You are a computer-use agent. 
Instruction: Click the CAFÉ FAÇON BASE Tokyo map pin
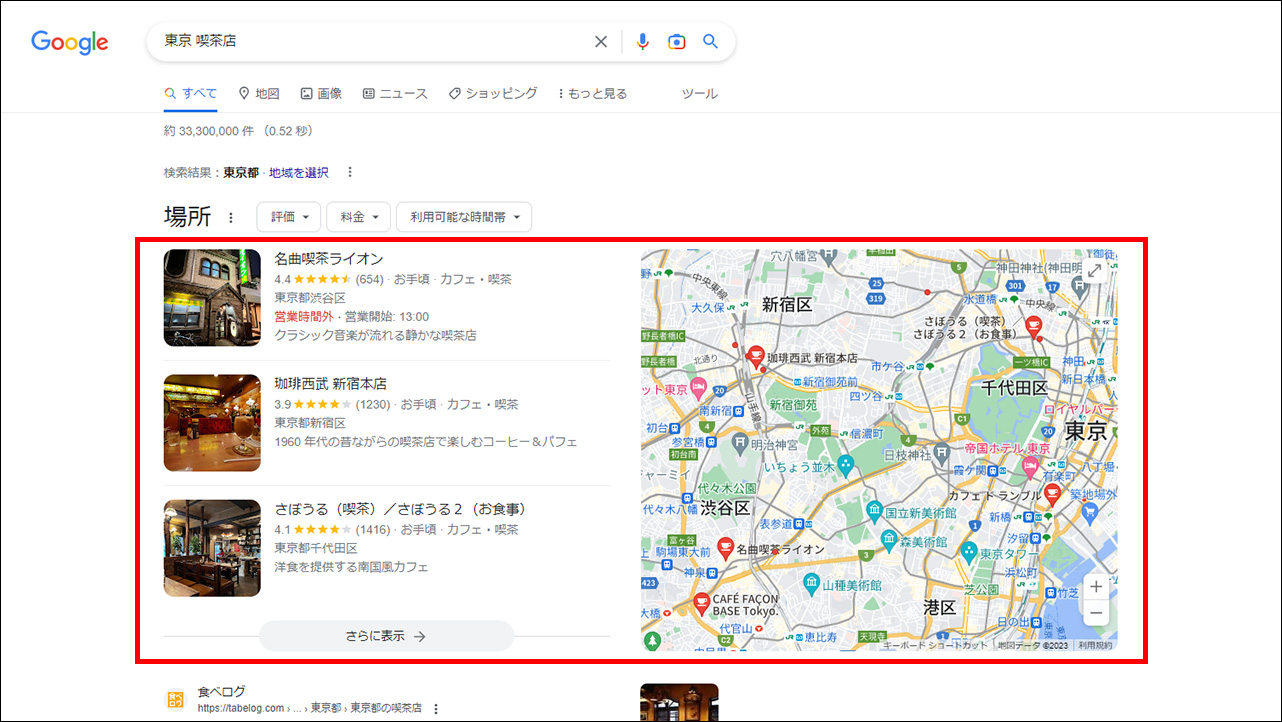(700, 602)
